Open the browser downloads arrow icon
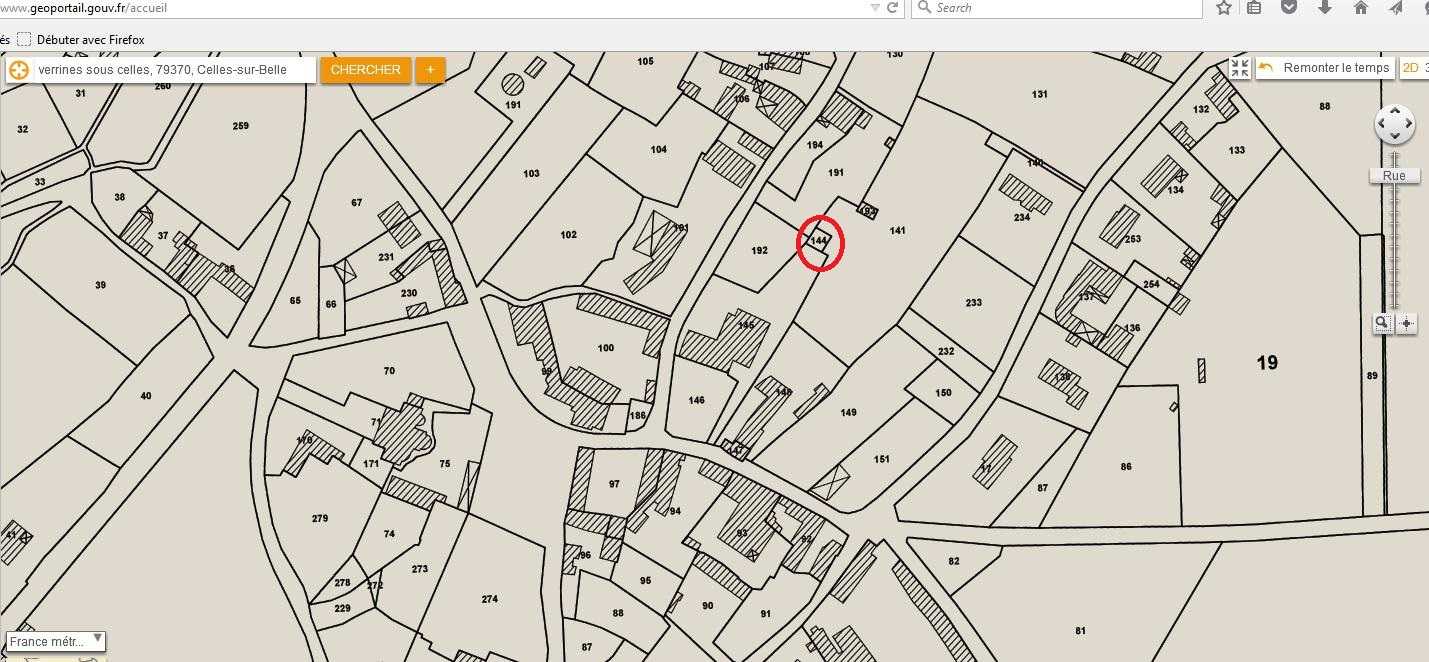 point(1325,7)
